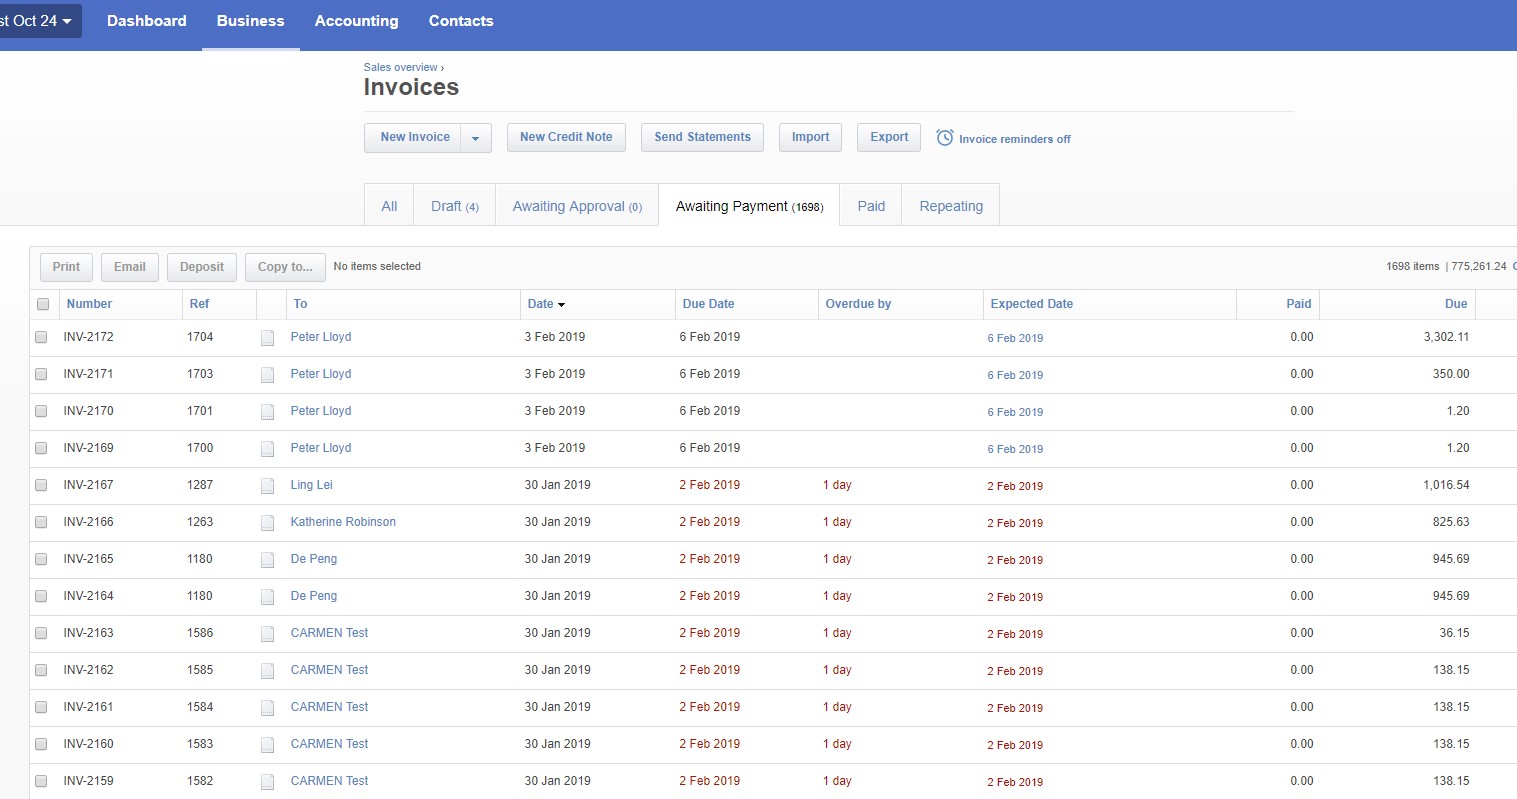Open document icon for invoice INV-2160
The height and width of the screenshot is (799, 1517).
[x=267, y=745]
